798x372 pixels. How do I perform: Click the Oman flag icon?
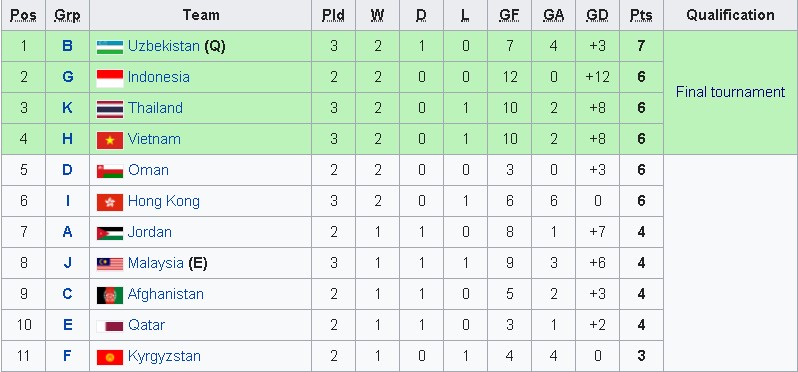click(x=110, y=171)
